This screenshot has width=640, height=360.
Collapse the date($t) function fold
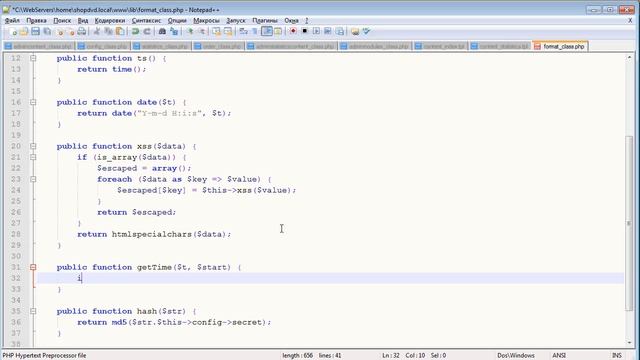click(x=33, y=102)
